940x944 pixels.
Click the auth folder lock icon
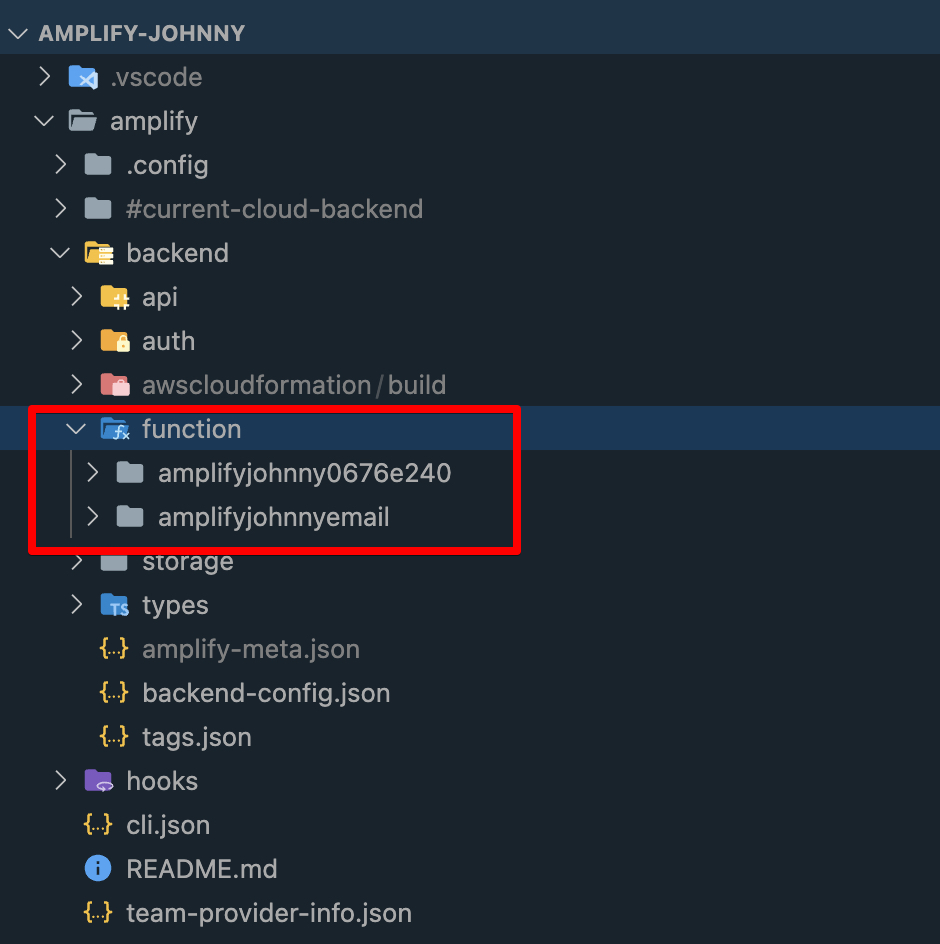tap(114, 341)
